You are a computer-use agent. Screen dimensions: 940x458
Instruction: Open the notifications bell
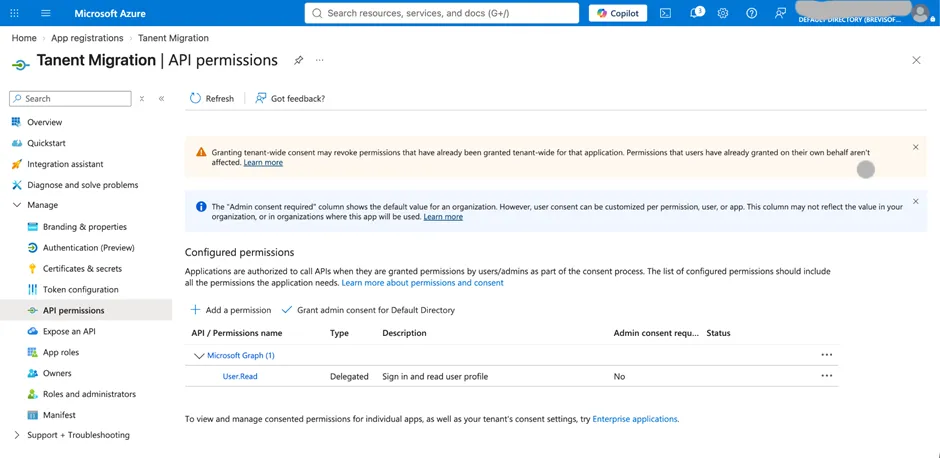click(695, 13)
